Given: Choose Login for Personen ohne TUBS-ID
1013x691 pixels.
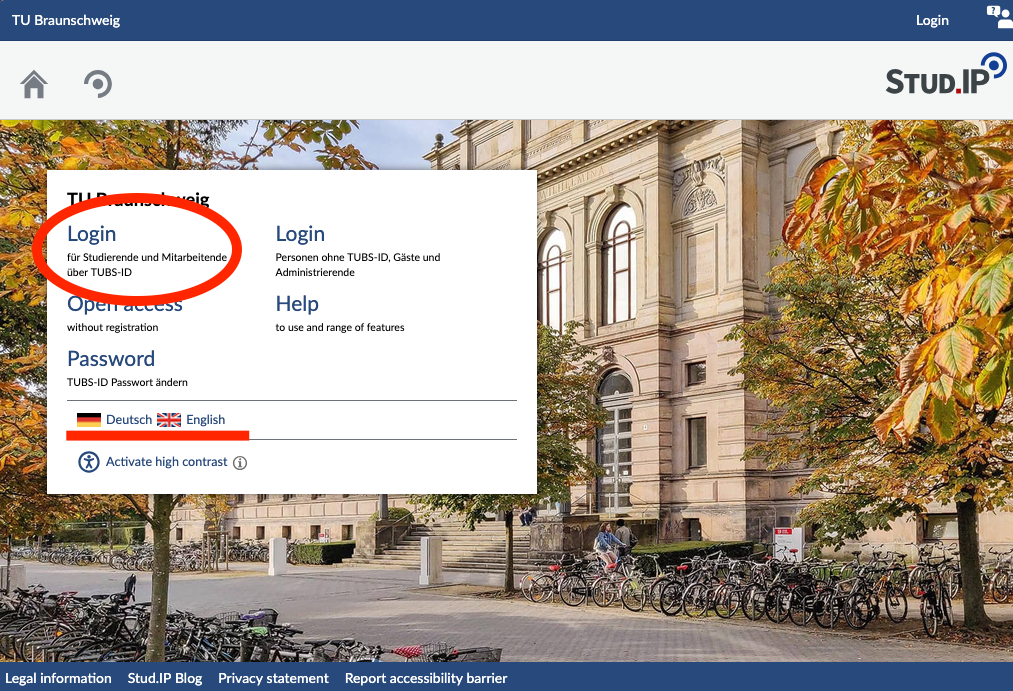Looking at the screenshot, I should (300, 234).
